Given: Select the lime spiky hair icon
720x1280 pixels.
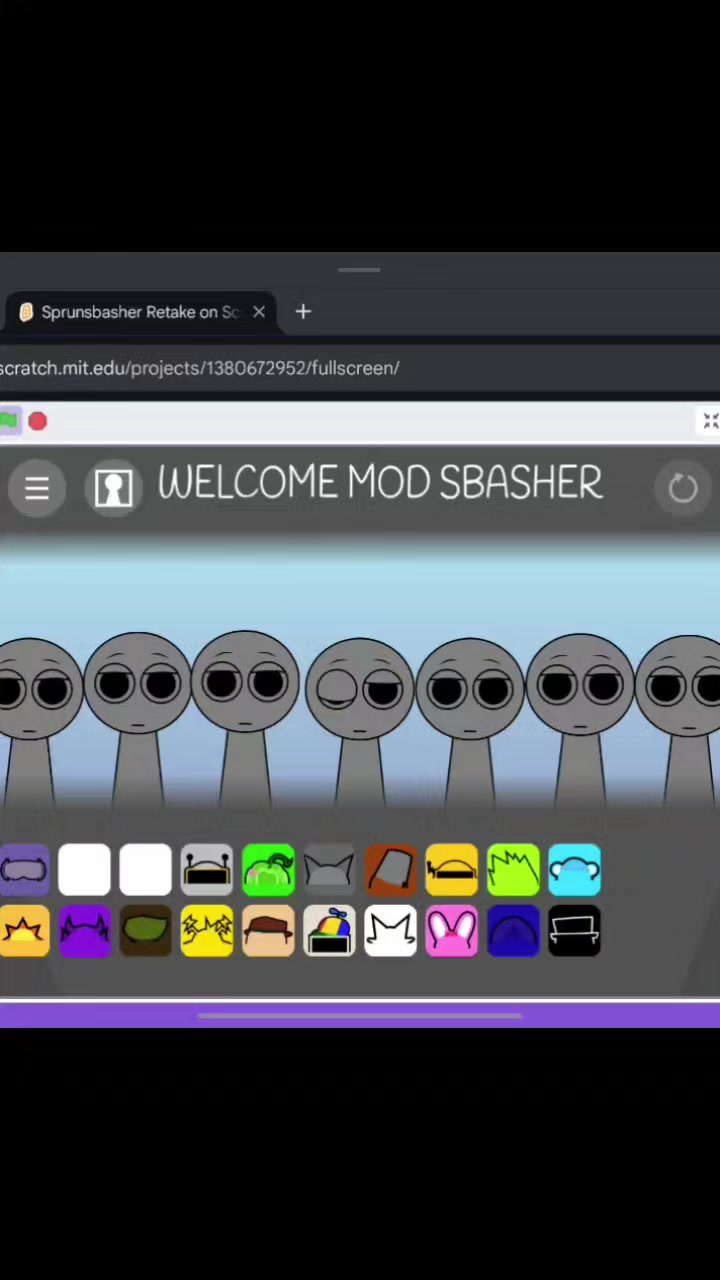Looking at the screenshot, I should (x=513, y=869).
